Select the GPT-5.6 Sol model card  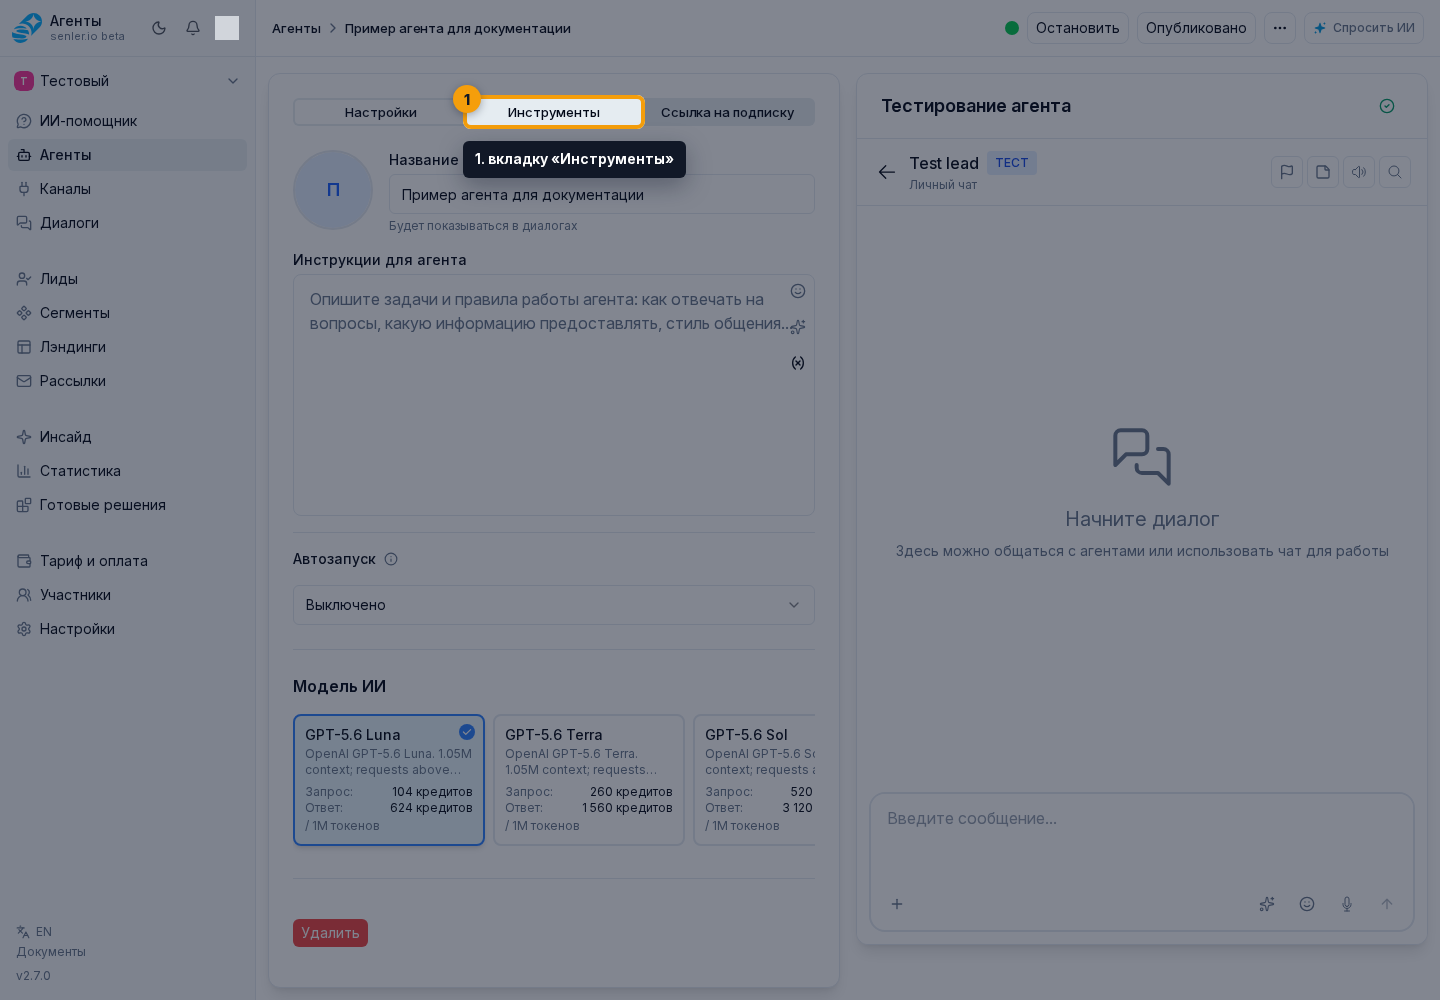[x=755, y=780]
